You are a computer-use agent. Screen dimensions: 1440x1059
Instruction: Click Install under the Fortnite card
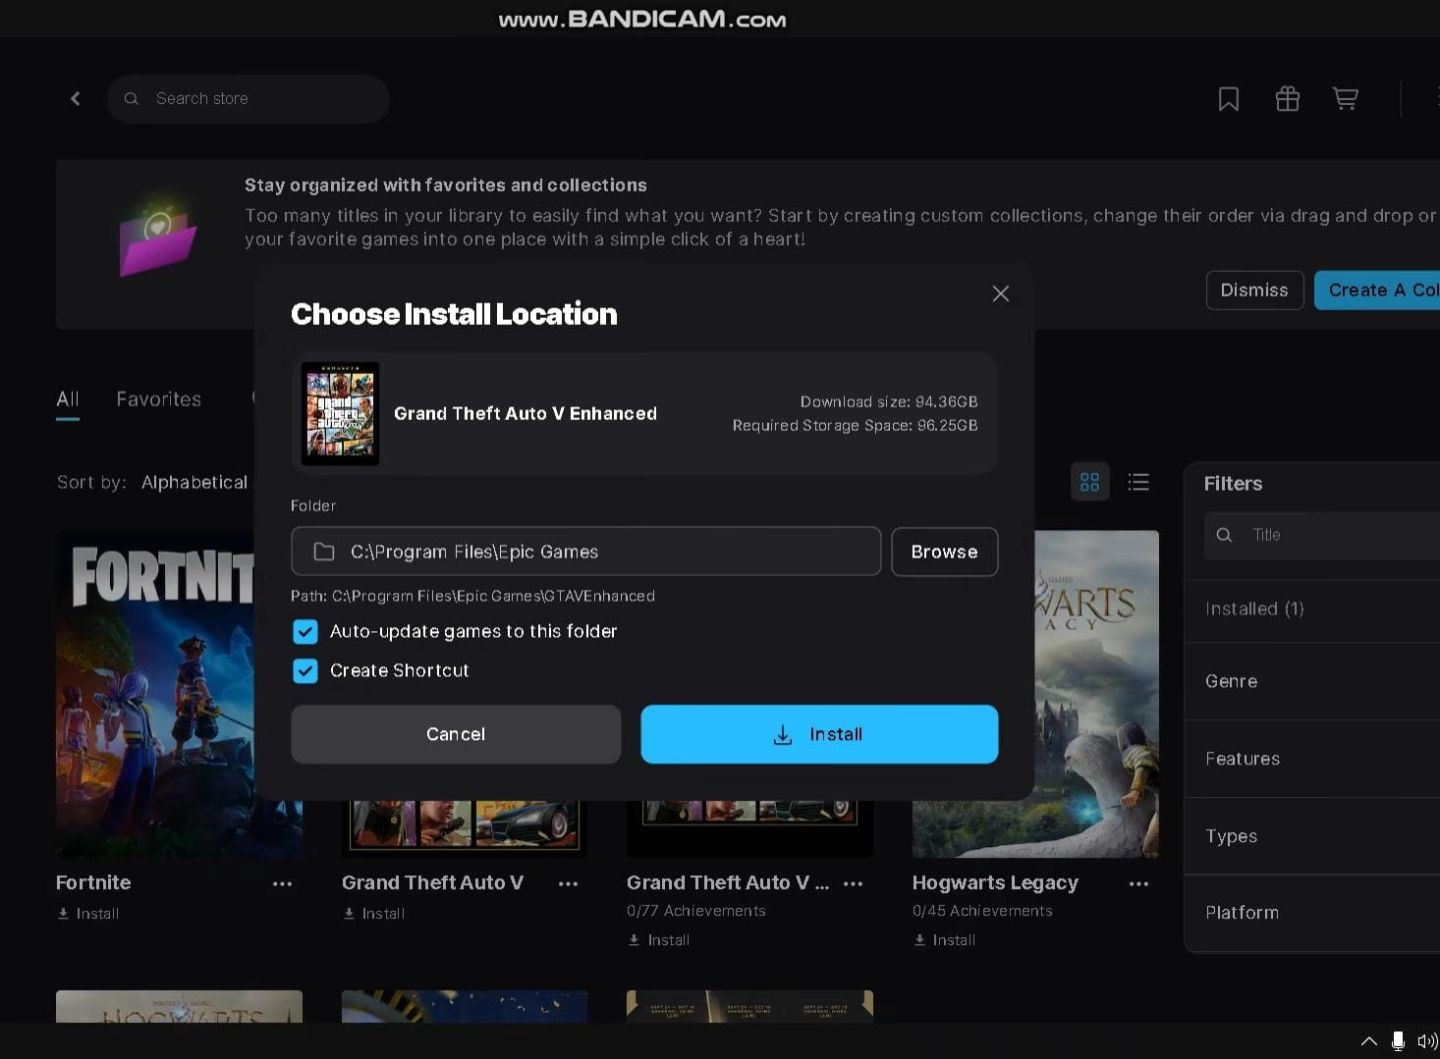coord(88,913)
